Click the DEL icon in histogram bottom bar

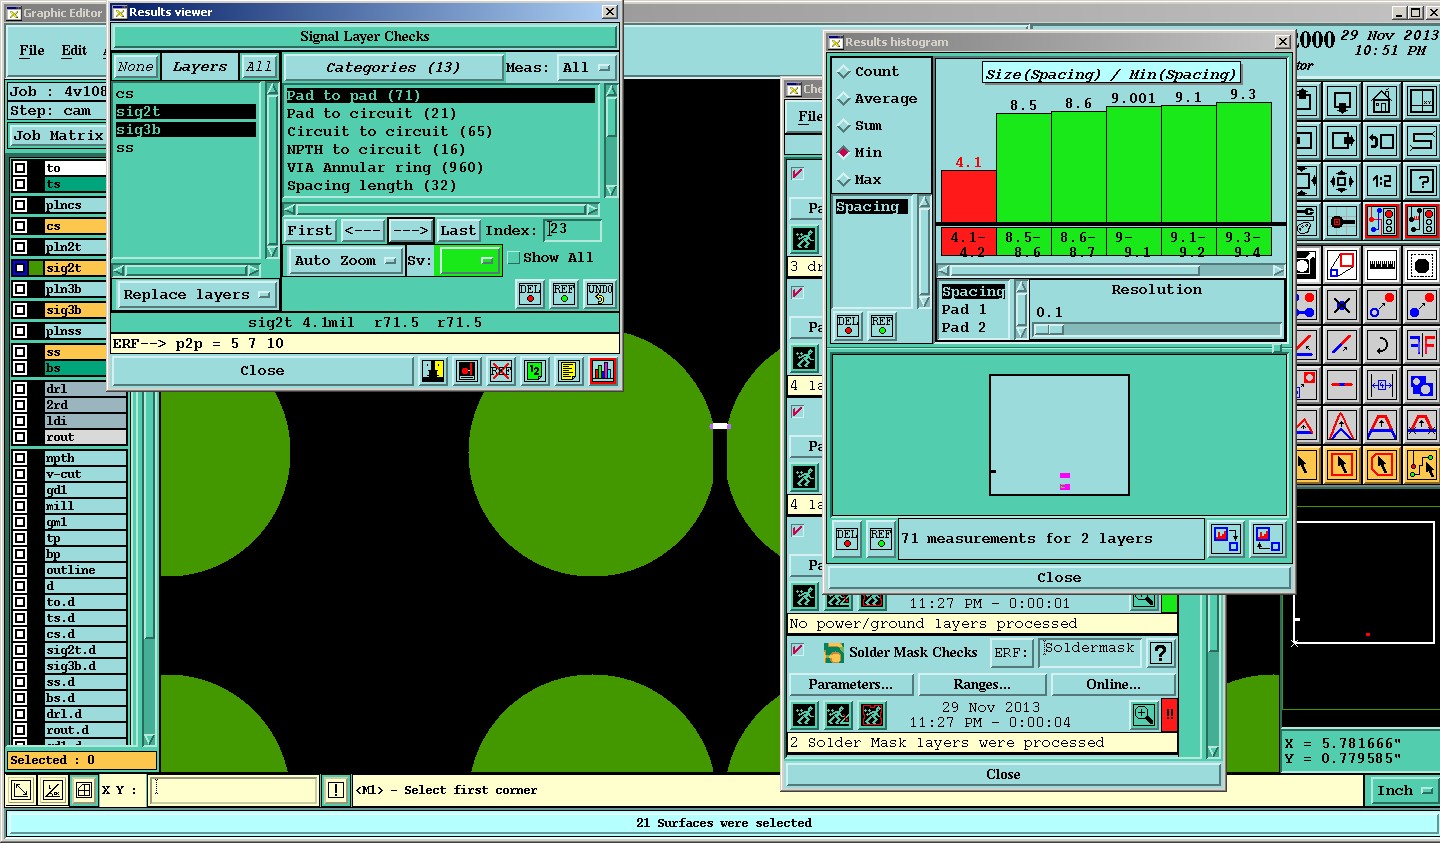846,538
